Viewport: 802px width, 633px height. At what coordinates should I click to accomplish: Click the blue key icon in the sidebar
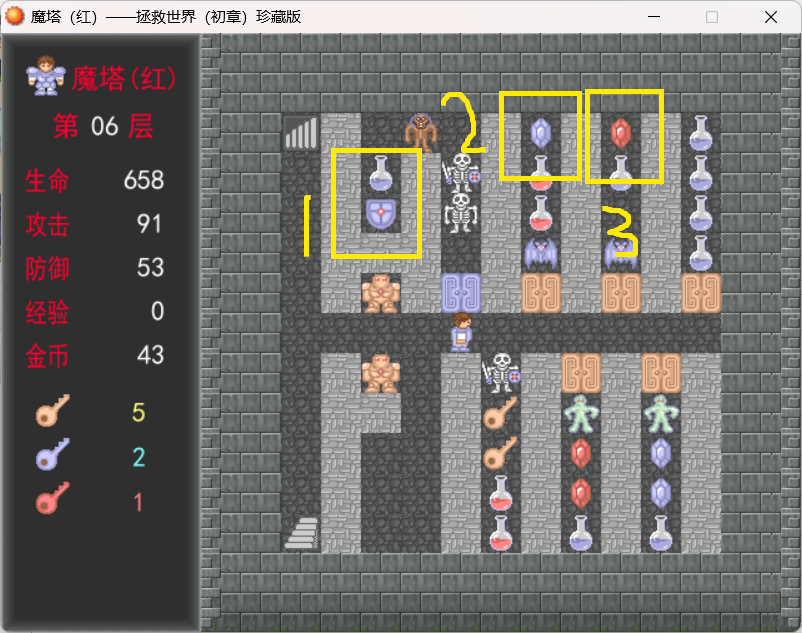click(53, 455)
